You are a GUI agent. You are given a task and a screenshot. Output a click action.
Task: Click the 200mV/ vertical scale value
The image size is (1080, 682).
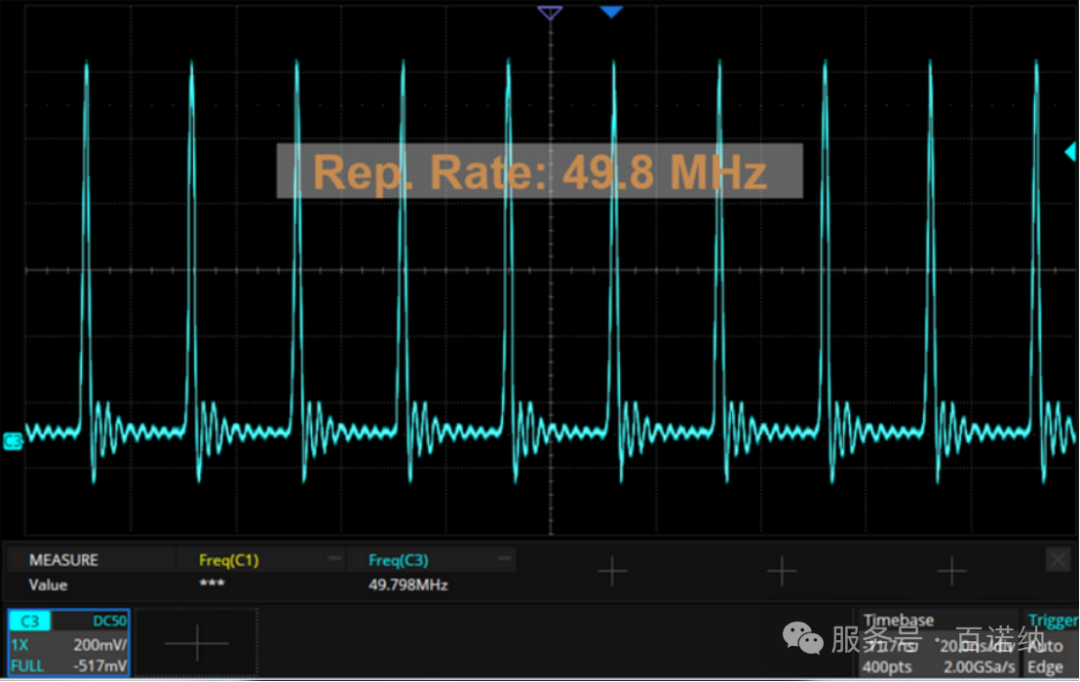[99, 645]
